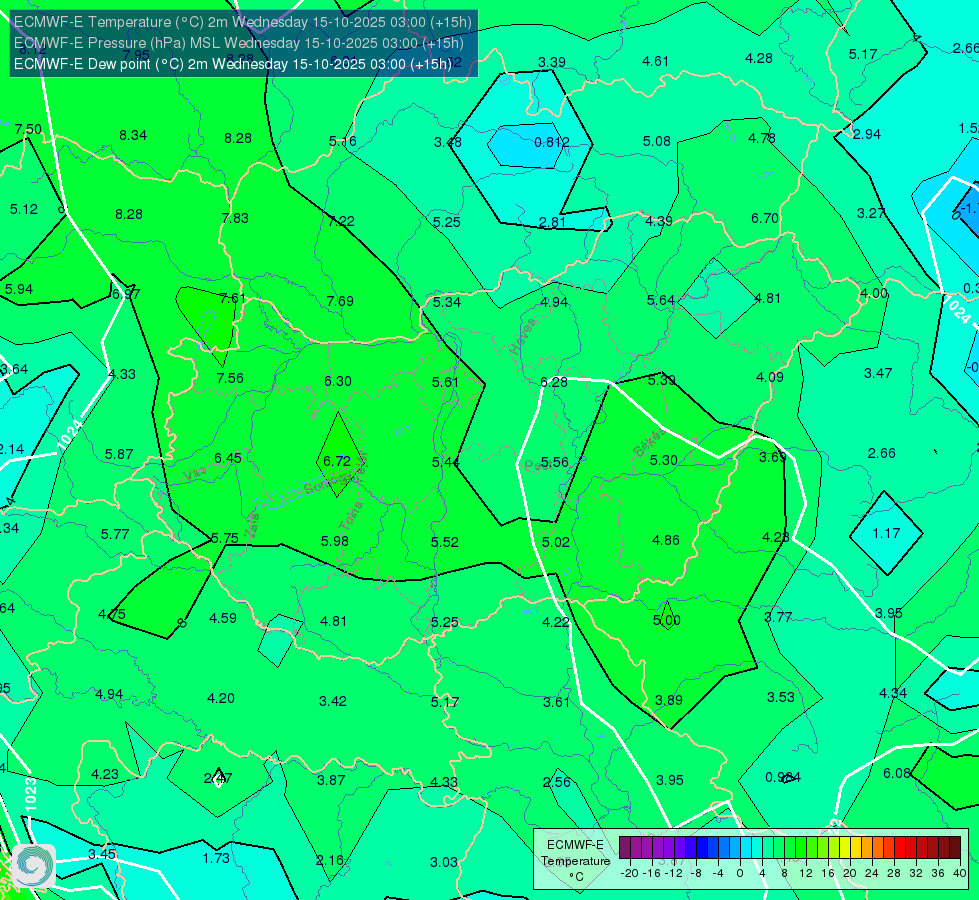Click the 6.72 value inside the diamond contour

tap(337, 461)
